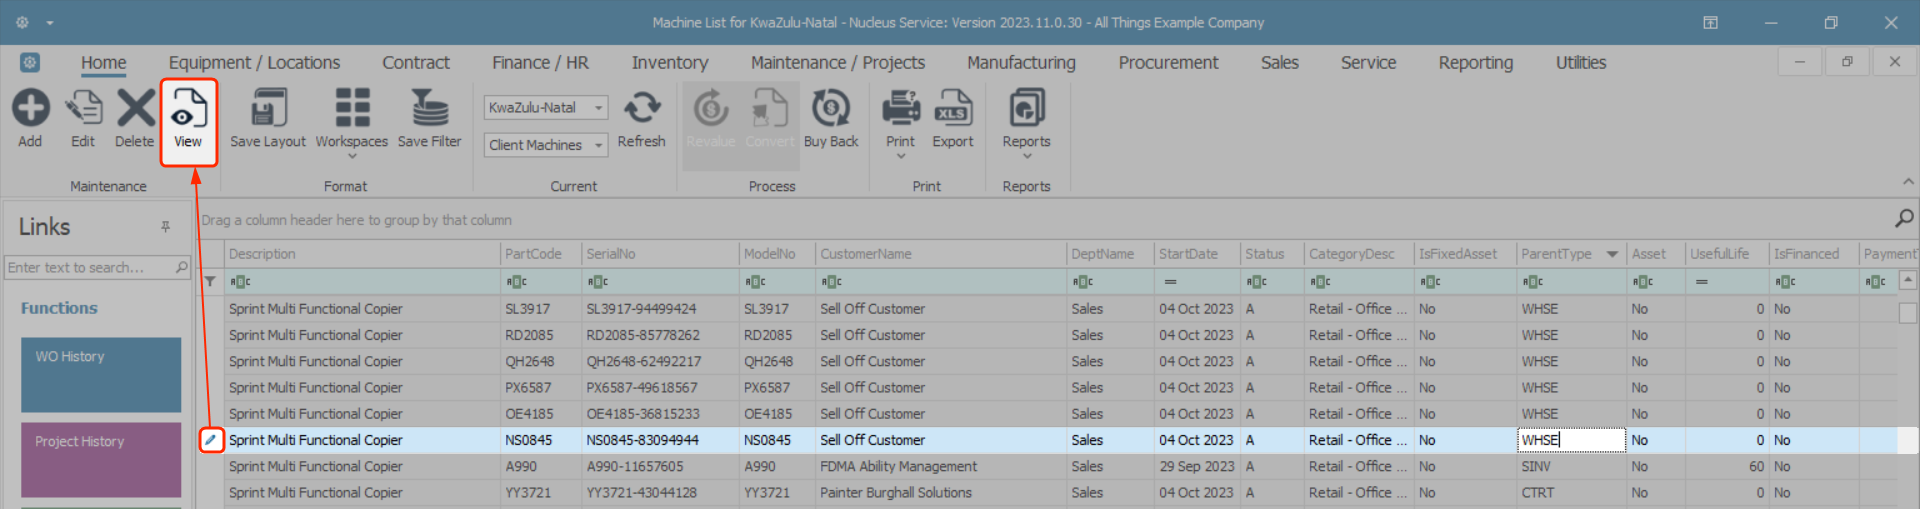Screen dimensions: 1932x509
Task: Click the Buy Back icon
Action: tap(830, 108)
